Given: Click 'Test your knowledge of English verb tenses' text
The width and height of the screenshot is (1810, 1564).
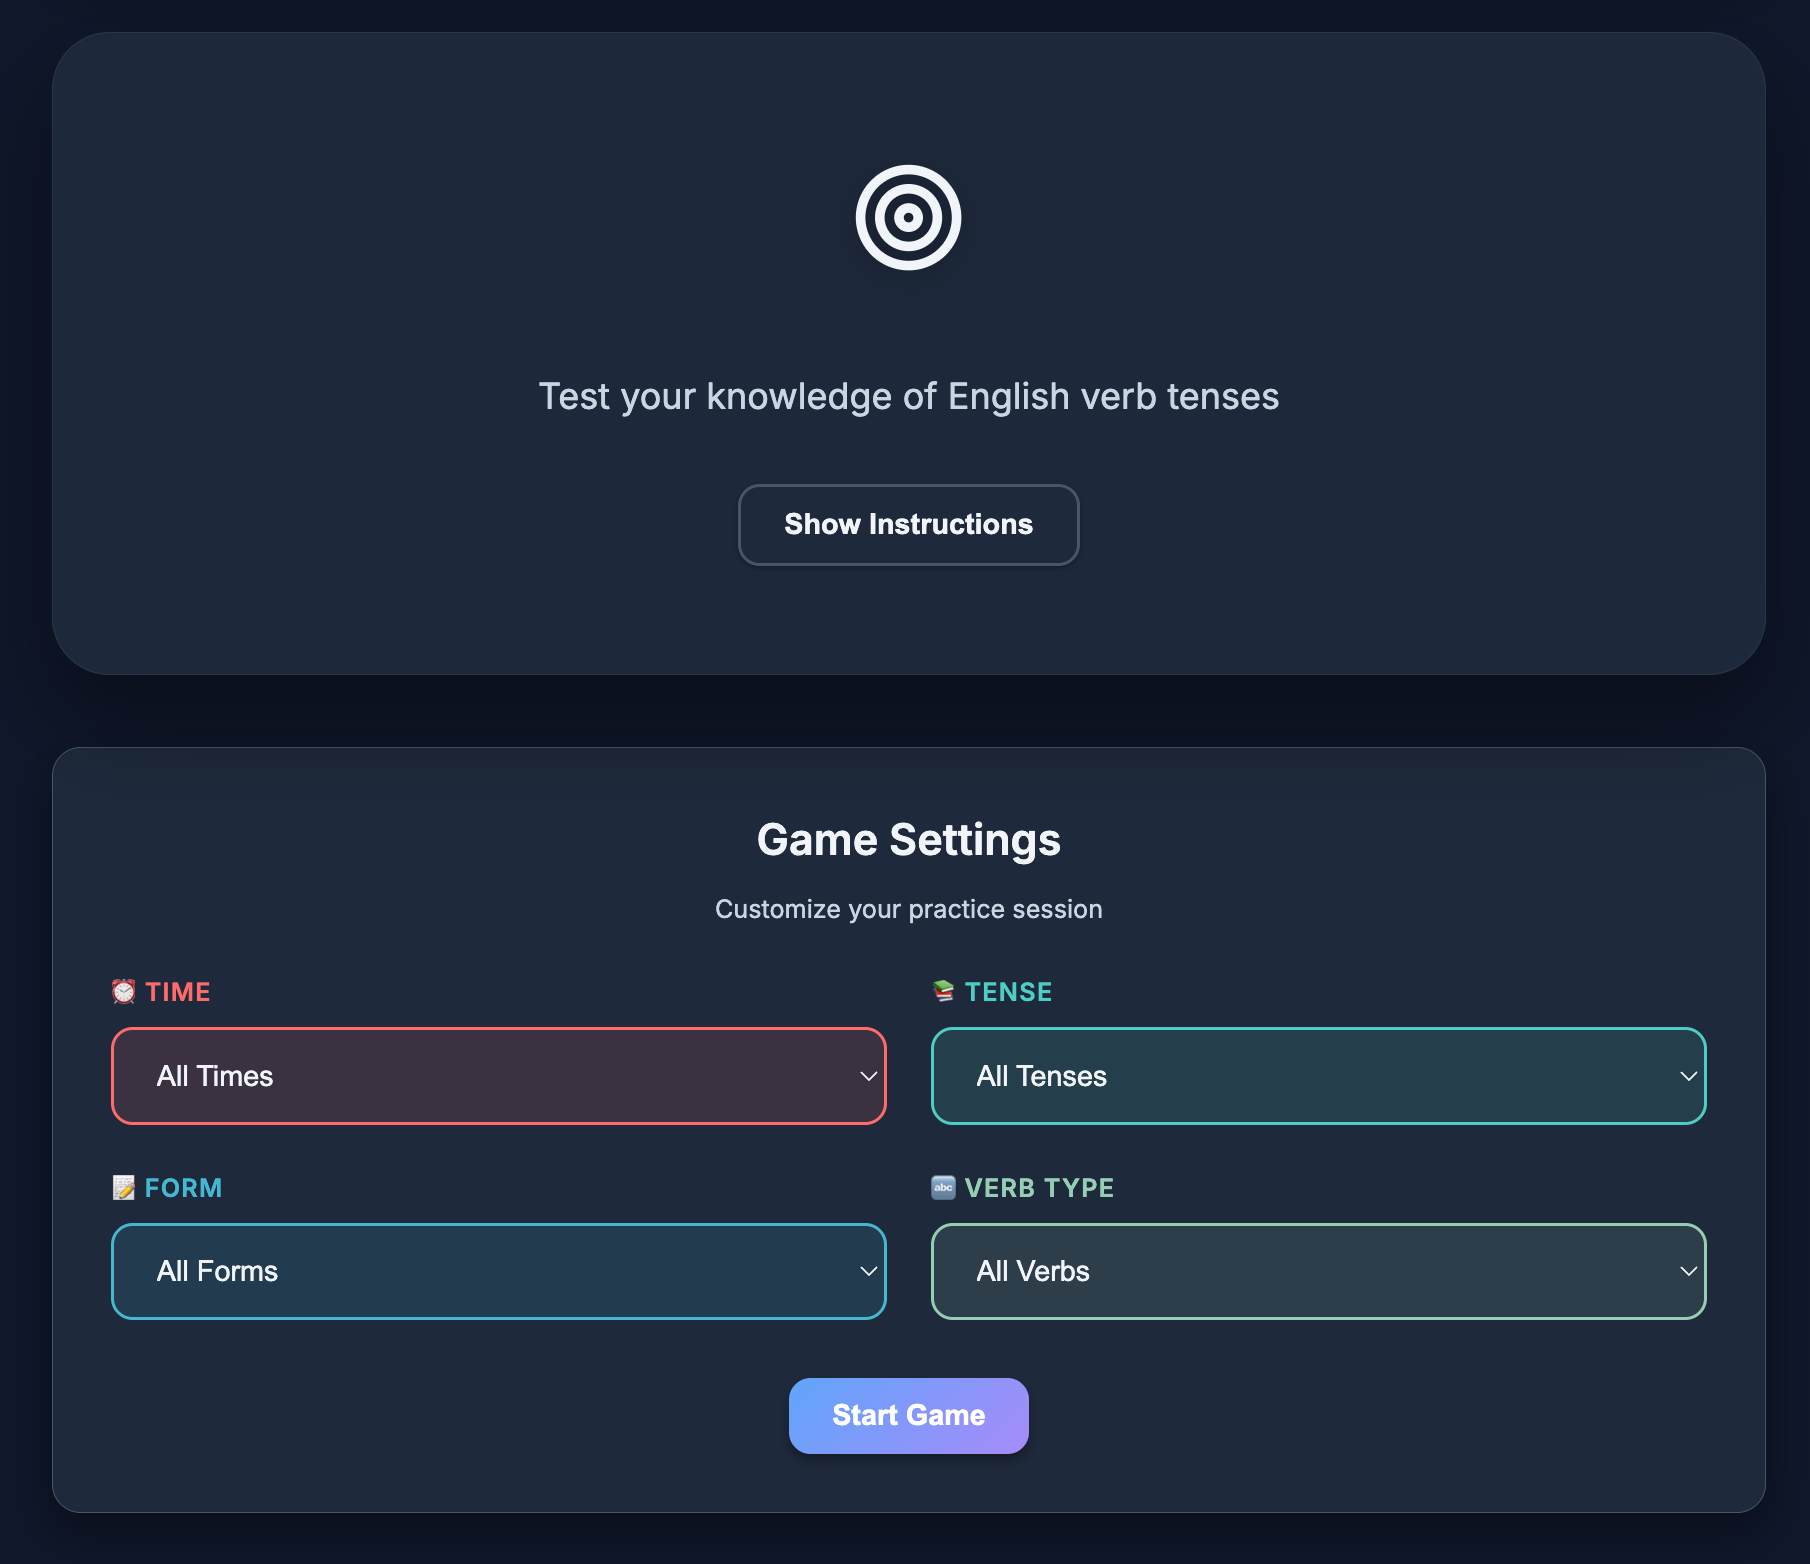Looking at the screenshot, I should pos(908,397).
